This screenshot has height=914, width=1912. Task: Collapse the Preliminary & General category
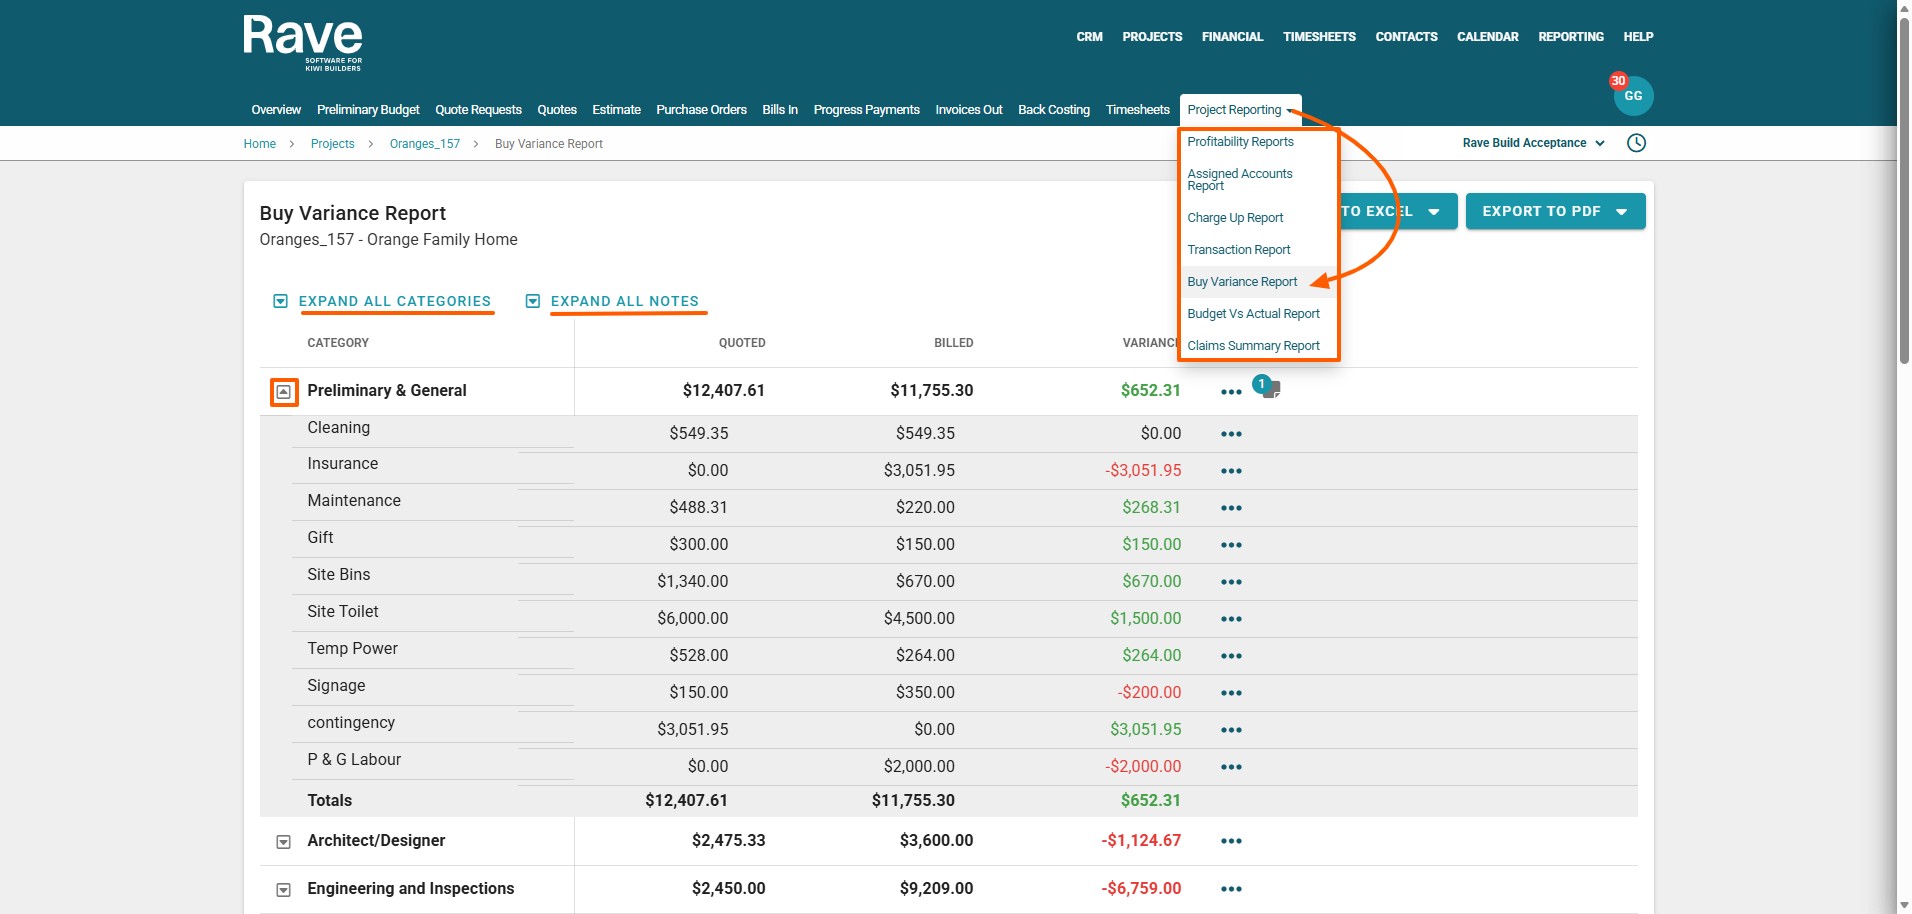[284, 392]
